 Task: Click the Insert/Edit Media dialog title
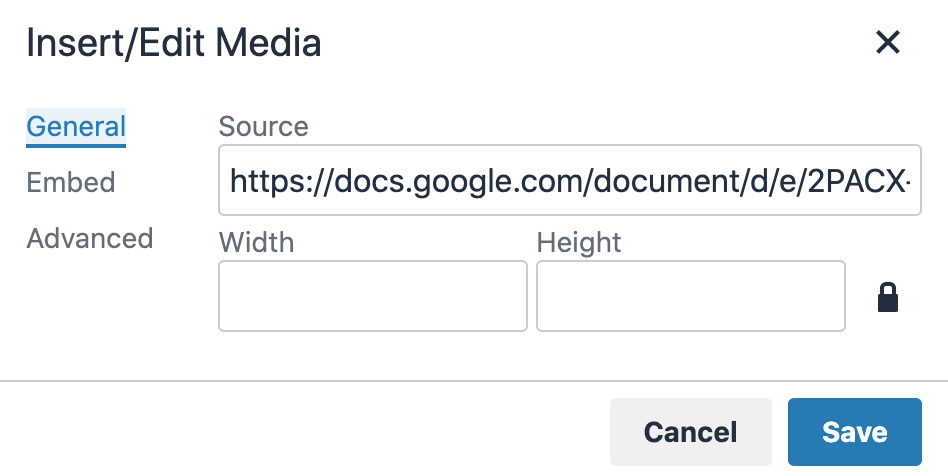[173, 43]
